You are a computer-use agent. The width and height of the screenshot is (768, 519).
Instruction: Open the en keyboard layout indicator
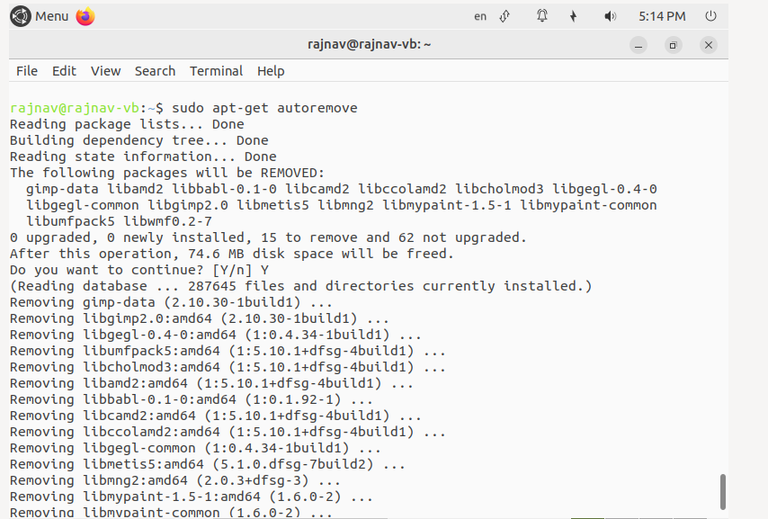(x=480, y=16)
